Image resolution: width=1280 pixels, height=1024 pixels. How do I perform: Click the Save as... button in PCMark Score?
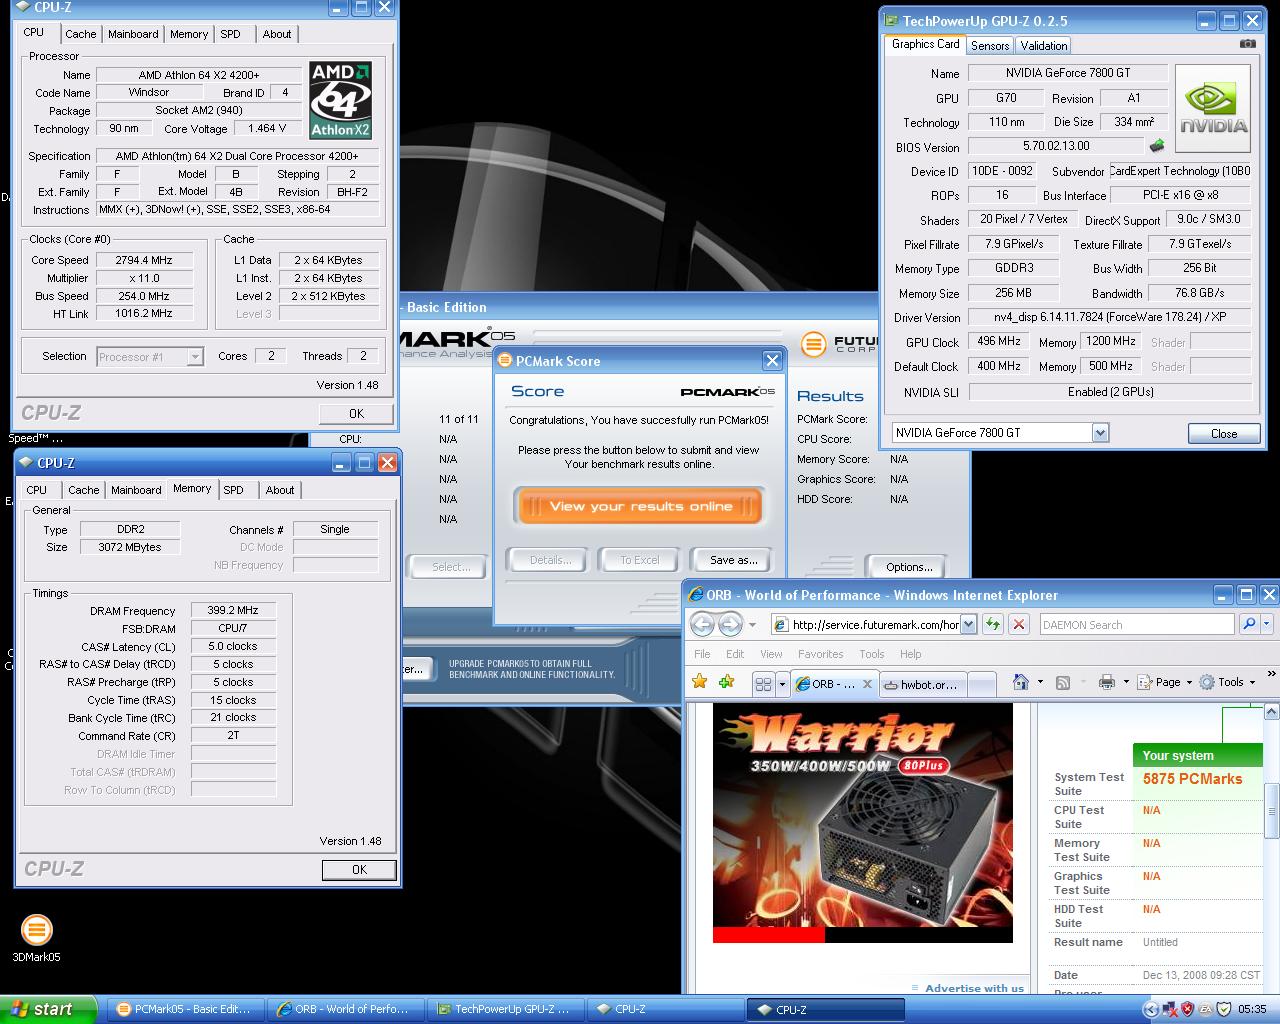point(733,560)
